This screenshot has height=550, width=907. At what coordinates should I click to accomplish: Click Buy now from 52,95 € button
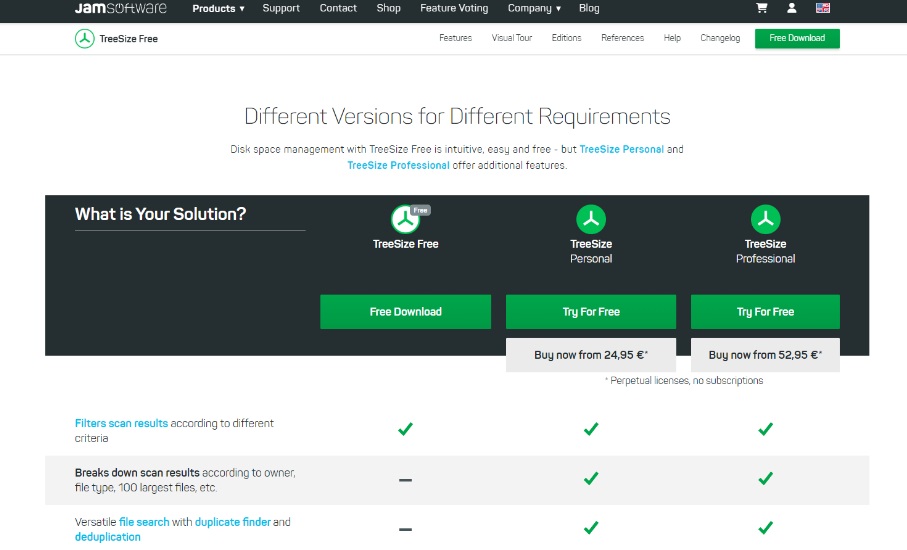[x=765, y=355]
